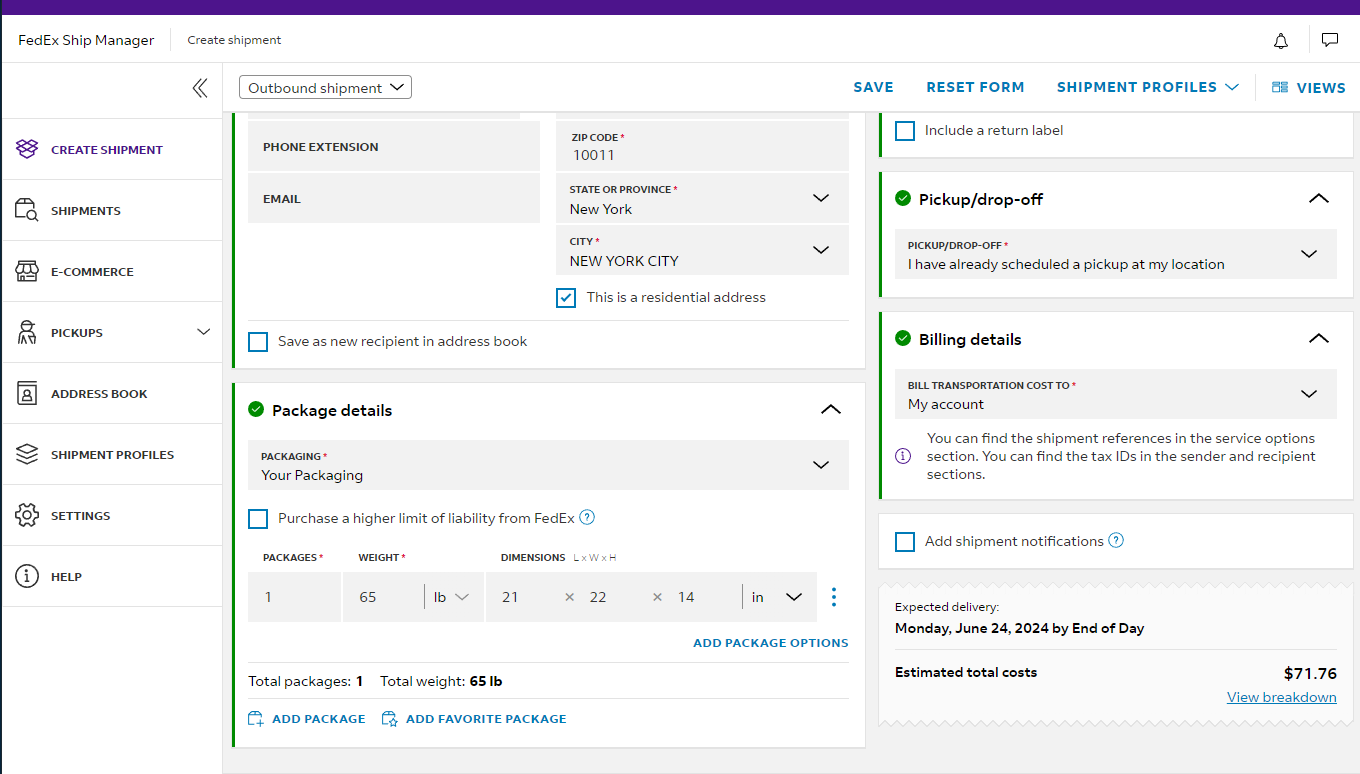Viewport: 1360px width, 774px height.
Task: Click the Settings gear icon
Action: pos(27,516)
